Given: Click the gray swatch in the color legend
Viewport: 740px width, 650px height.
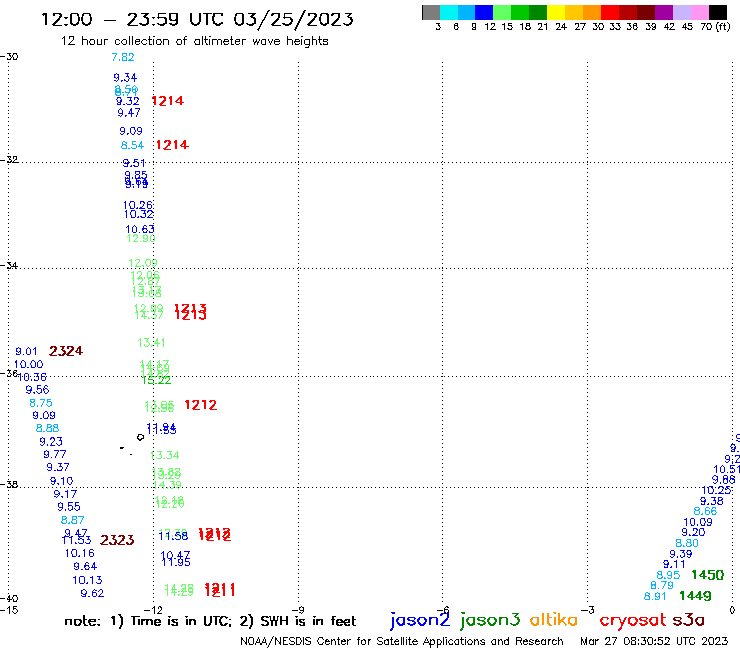Looking at the screenshot, I should [431, 12].
